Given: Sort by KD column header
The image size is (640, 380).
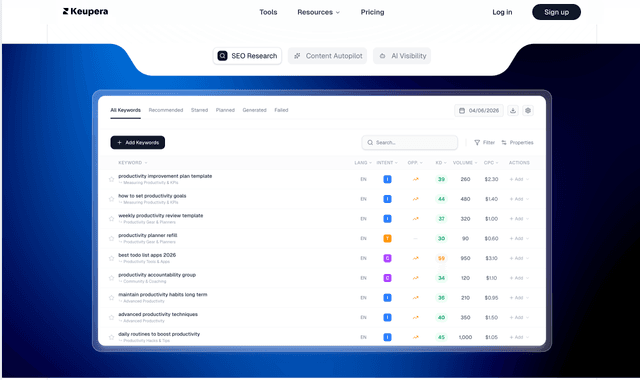Looking at the screenshot, I should pos(441,163).
